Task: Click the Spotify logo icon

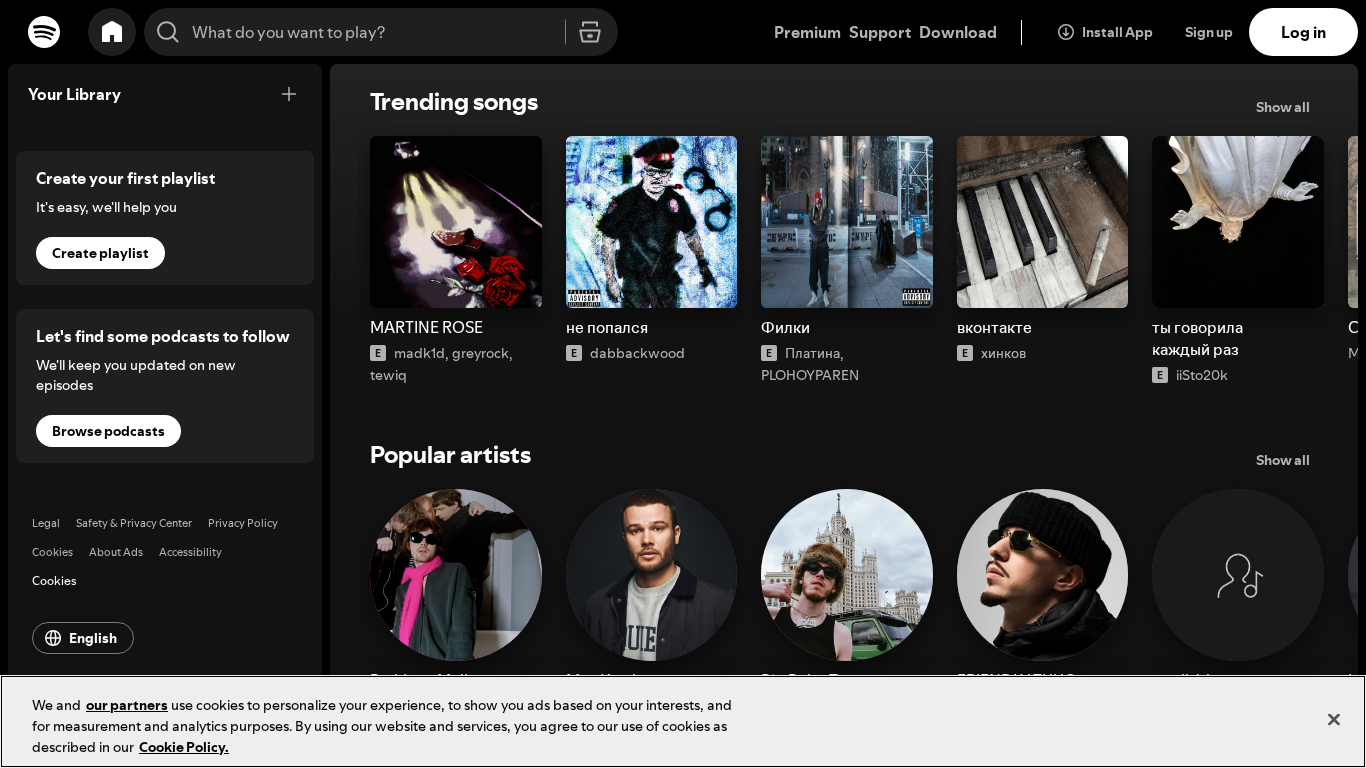Action: click(x=44, y=32)
